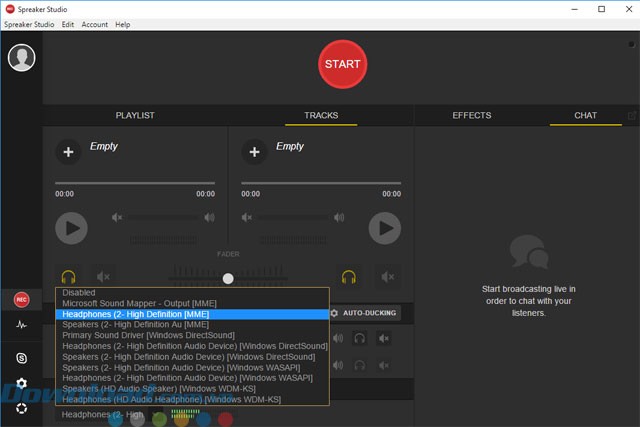
Task: Click the user profile avatar icon
Action: [21, 58]
